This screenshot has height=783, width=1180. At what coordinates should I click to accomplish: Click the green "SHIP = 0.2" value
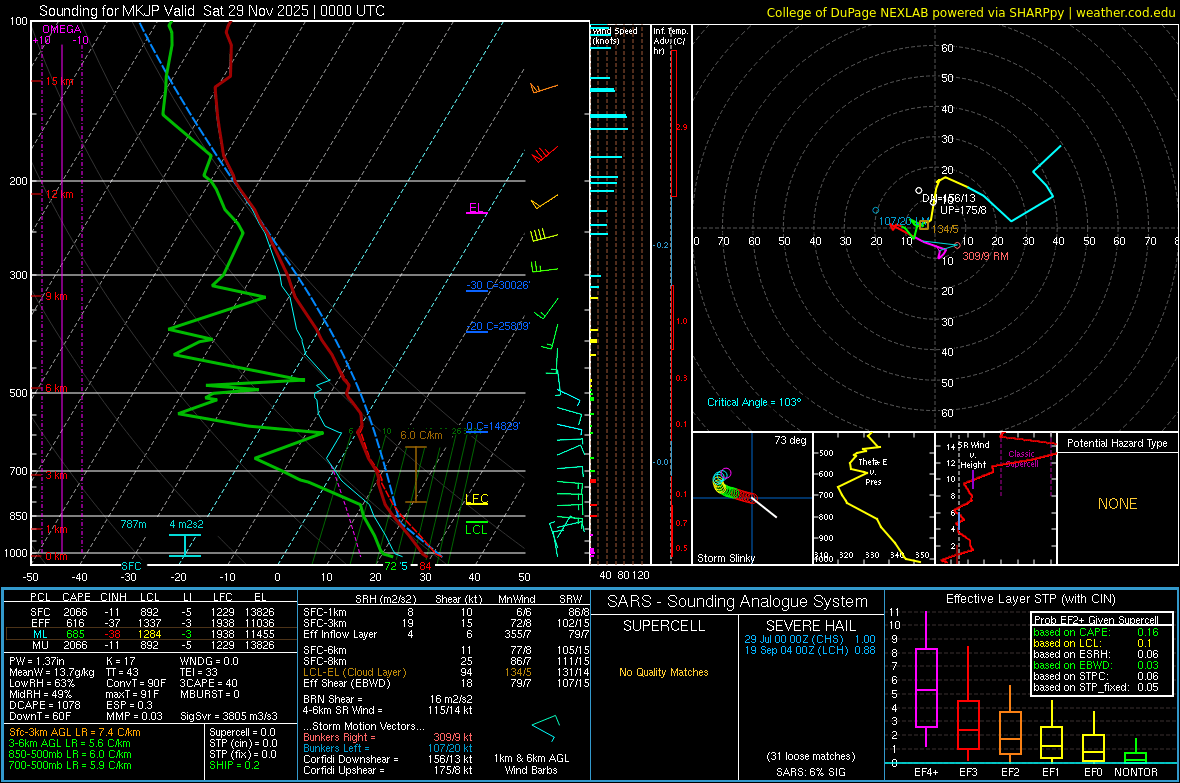(234, 765)
